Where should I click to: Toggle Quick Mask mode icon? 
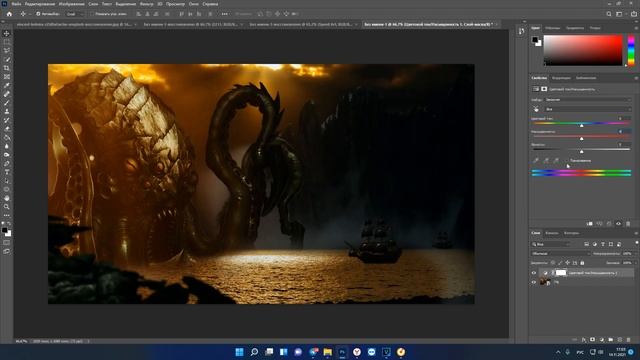click(7, 242)
